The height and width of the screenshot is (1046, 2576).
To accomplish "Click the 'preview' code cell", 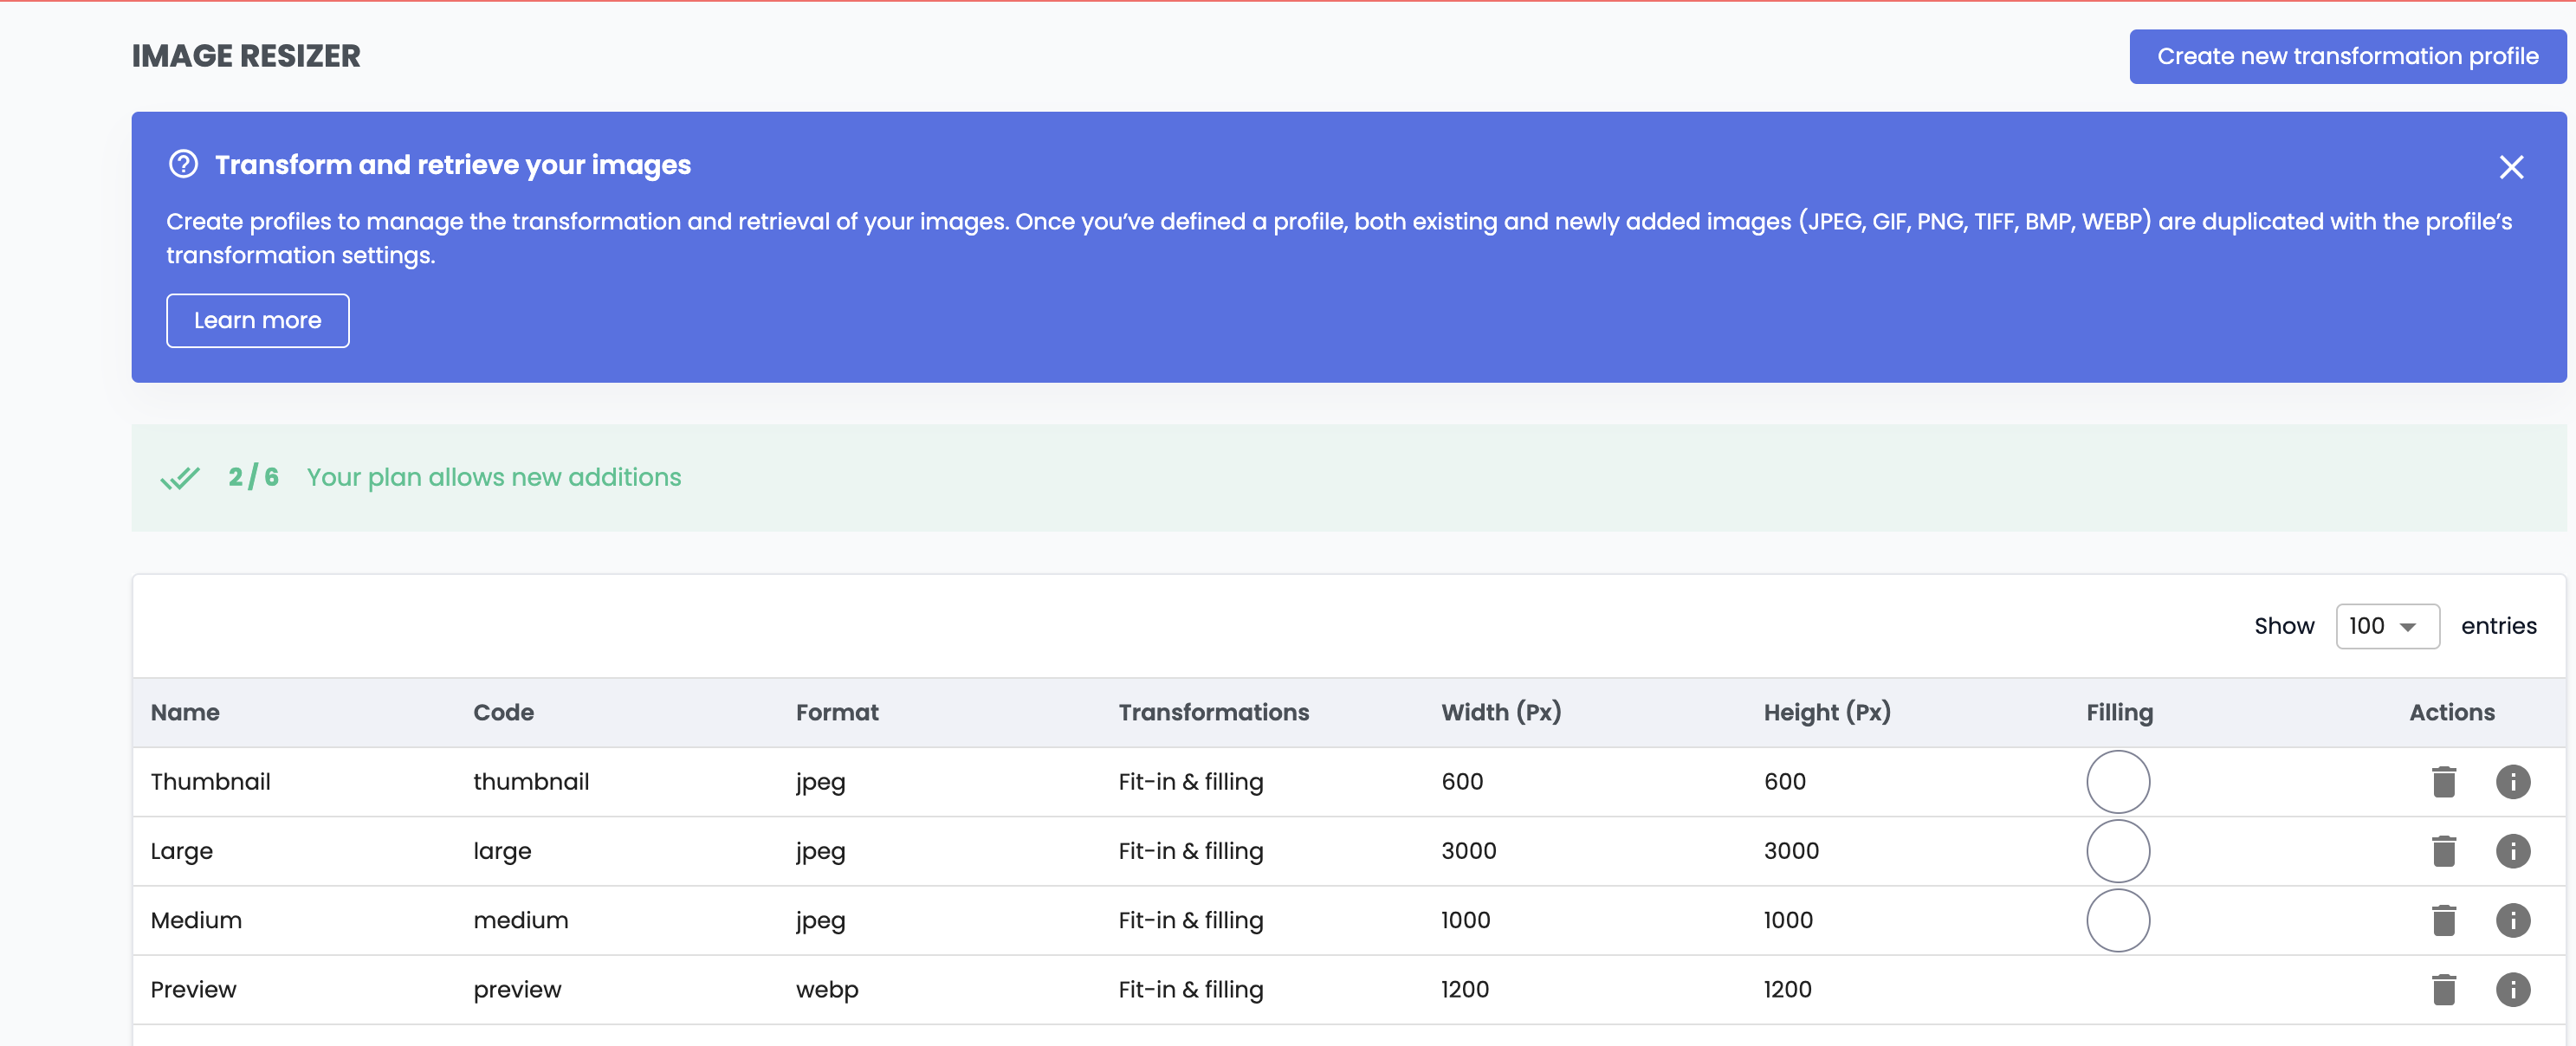I will 517,989.
